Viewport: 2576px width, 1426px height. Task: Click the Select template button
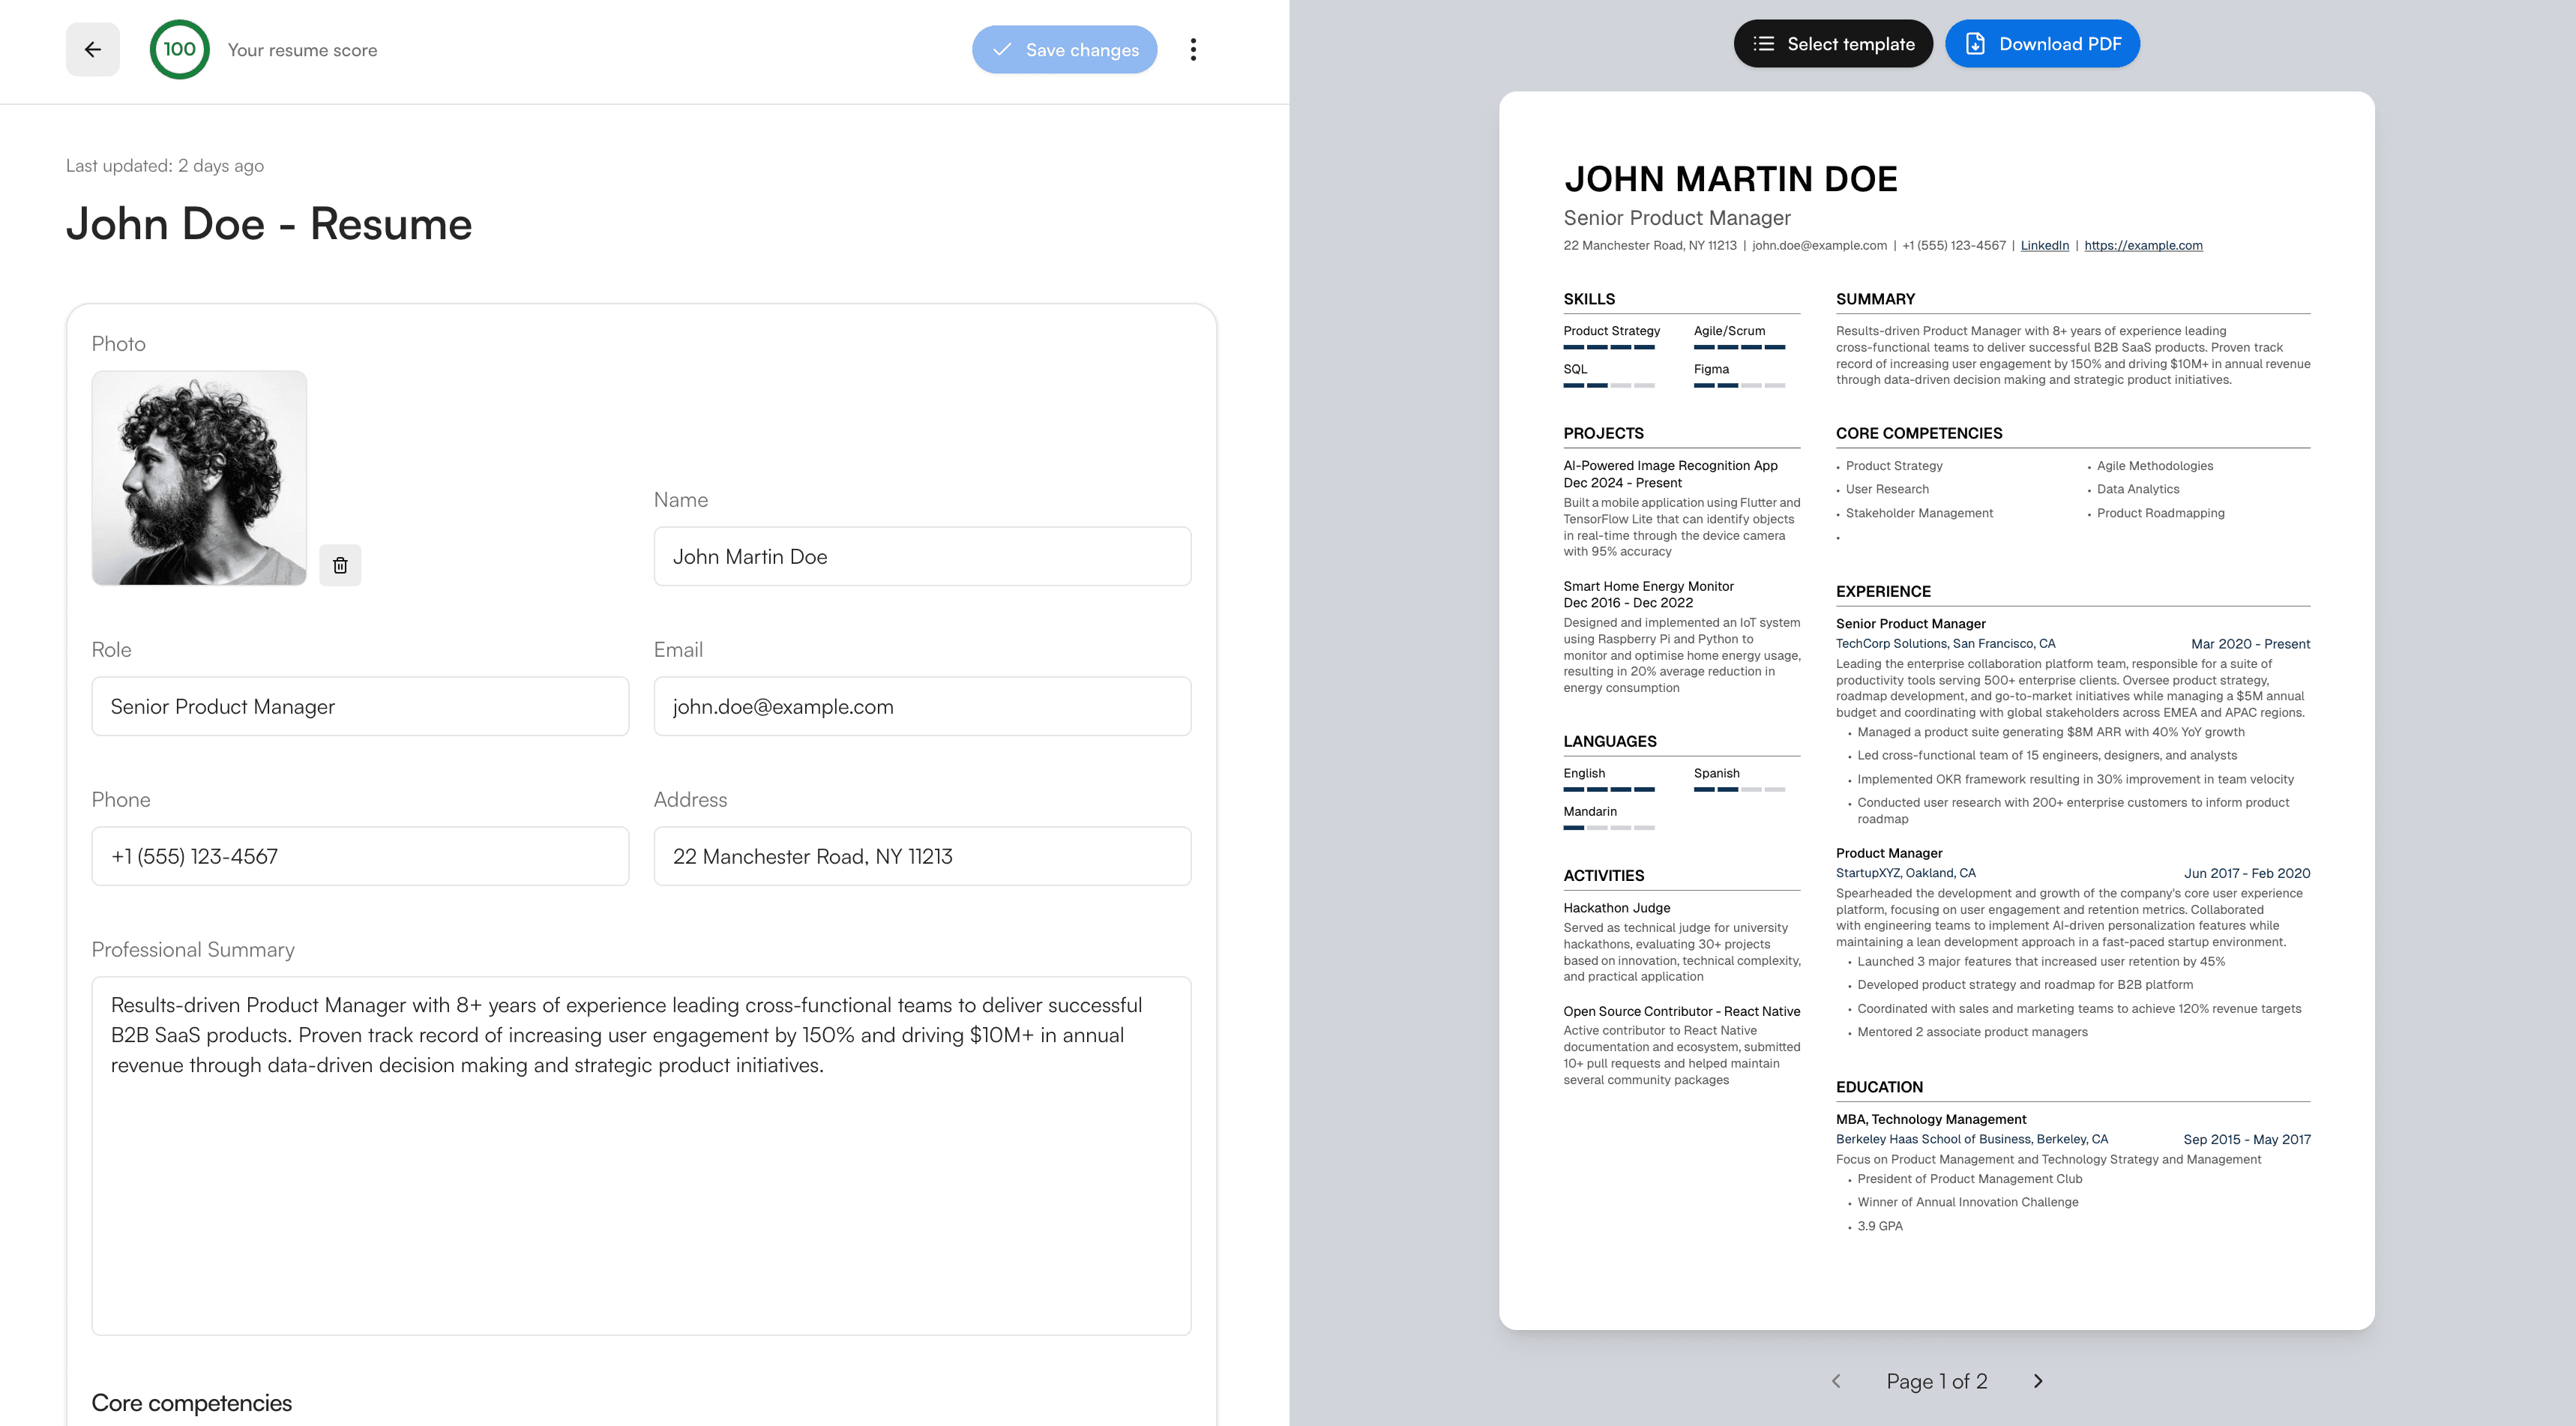pyautogui.click(x=1832, y=44)
